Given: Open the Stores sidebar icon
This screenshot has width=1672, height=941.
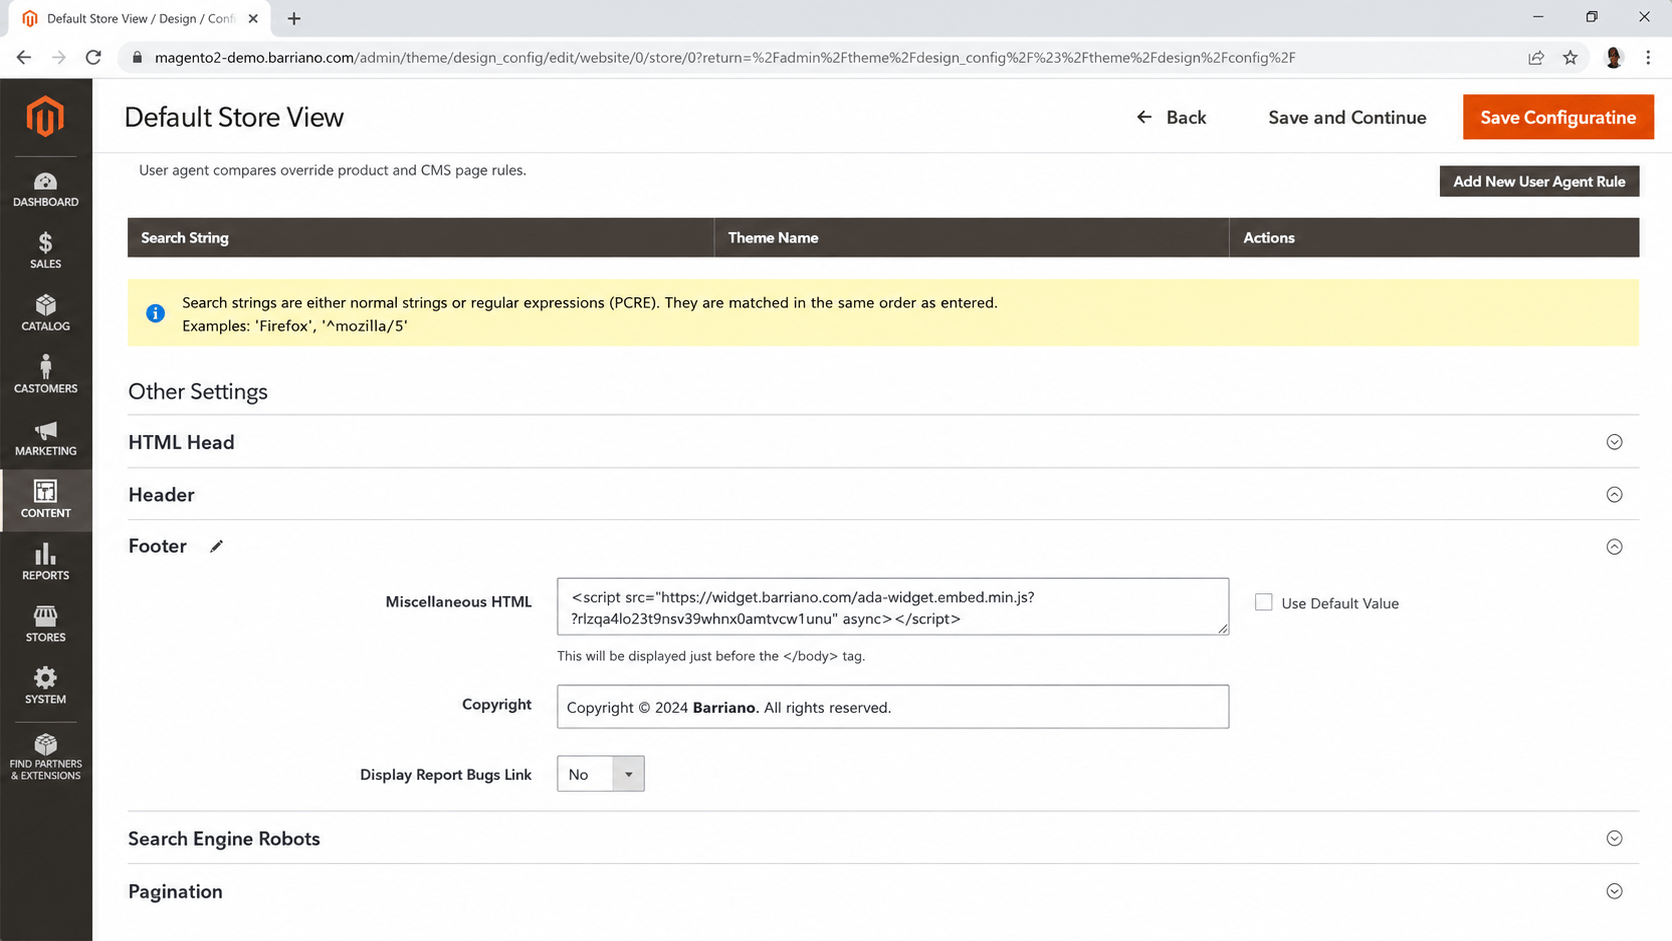Looking at the screenshot, I should tap(45, 616).
